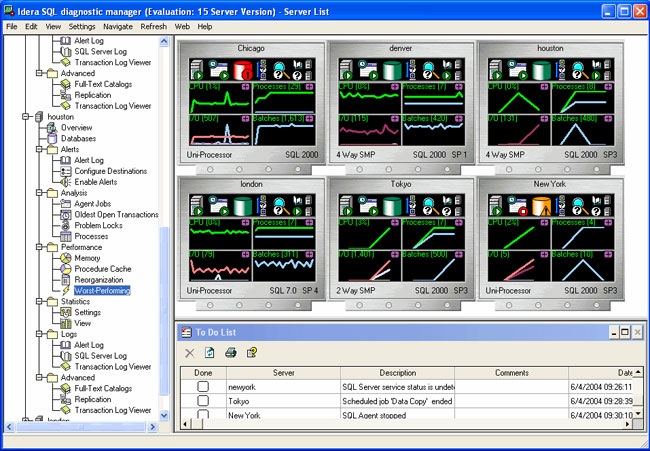Sort To Do List by Description column
This screenshot has height=451, width=650.
click(398, 373)
